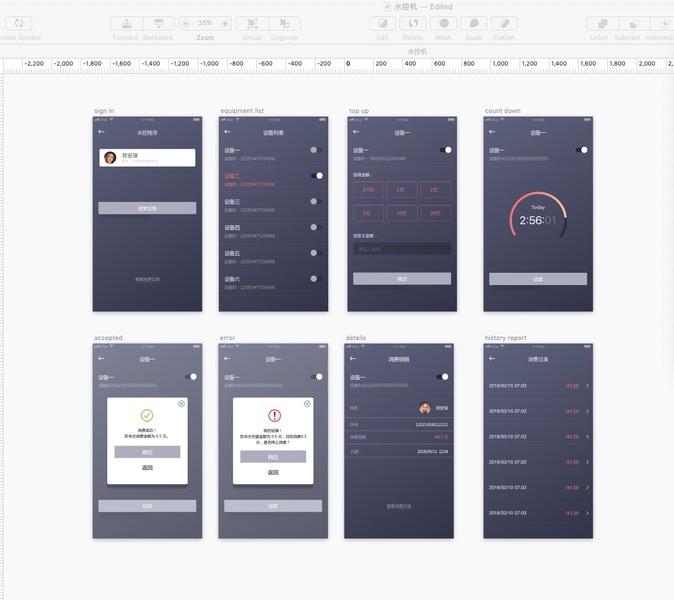Screen dimensions: 674x600
Task: Click the Rotate tool icon
Action: pos(413,23)
